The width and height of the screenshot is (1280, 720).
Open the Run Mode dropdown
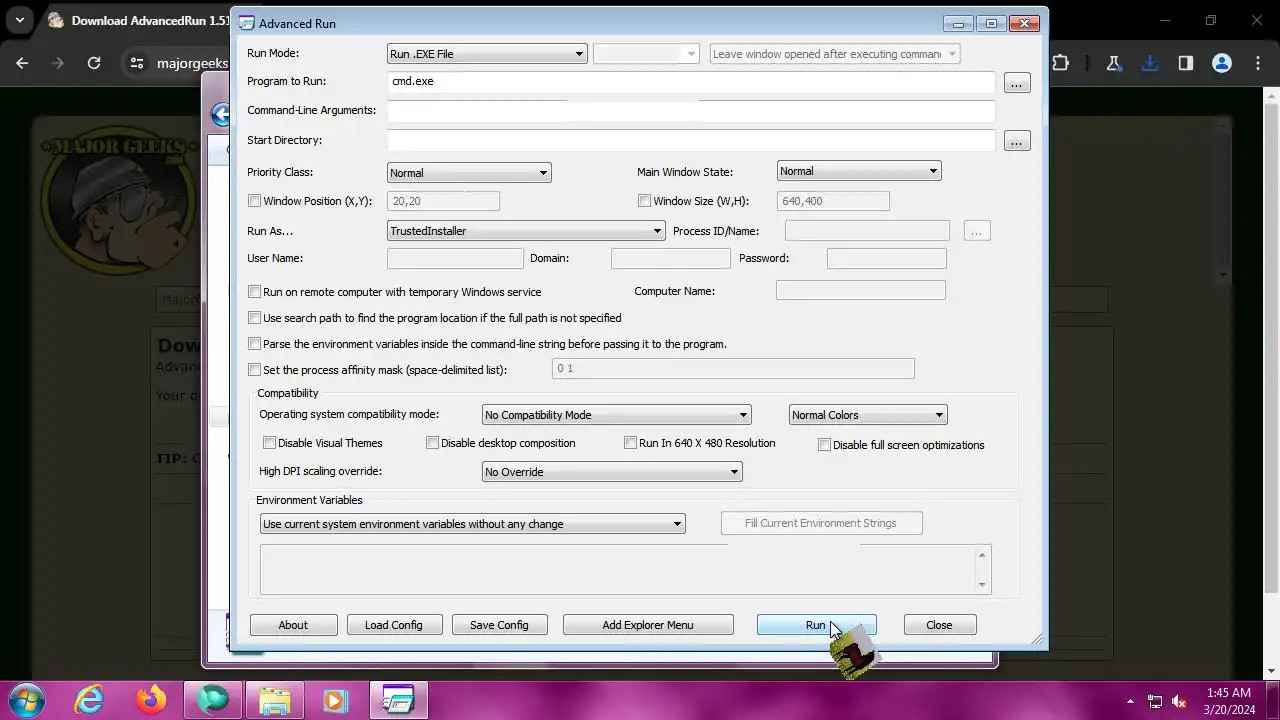click(487, 54)
